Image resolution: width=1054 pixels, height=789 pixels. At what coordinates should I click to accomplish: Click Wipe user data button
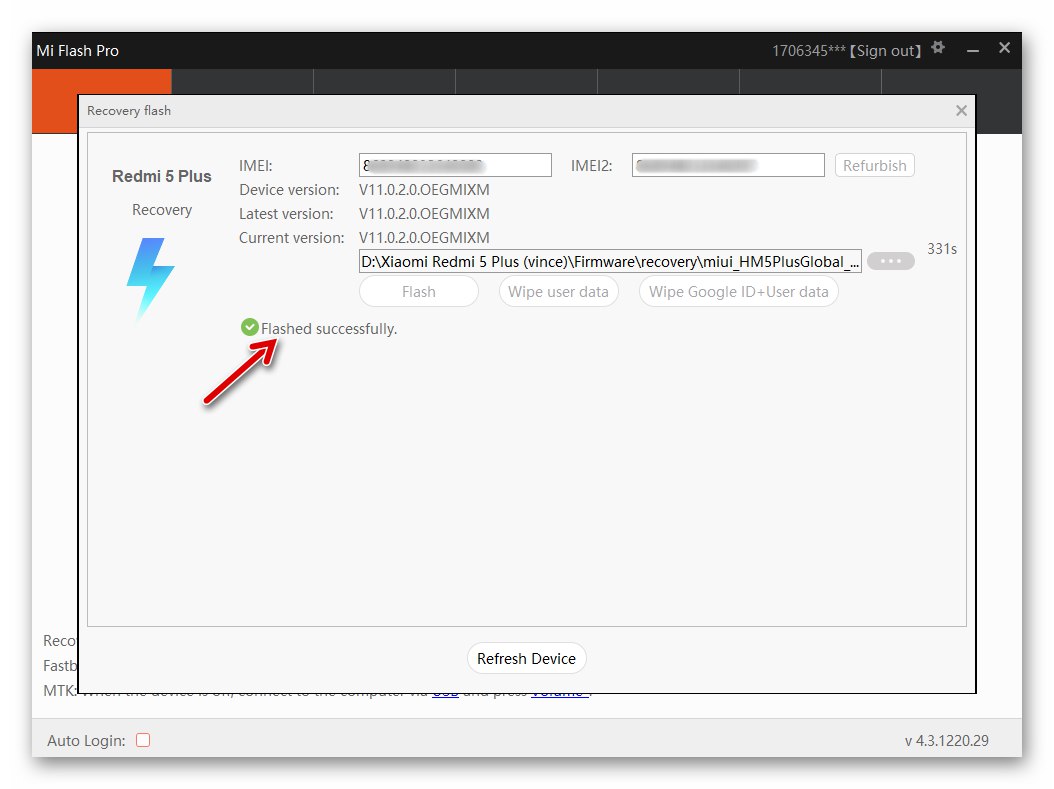(x=559, y=292)
